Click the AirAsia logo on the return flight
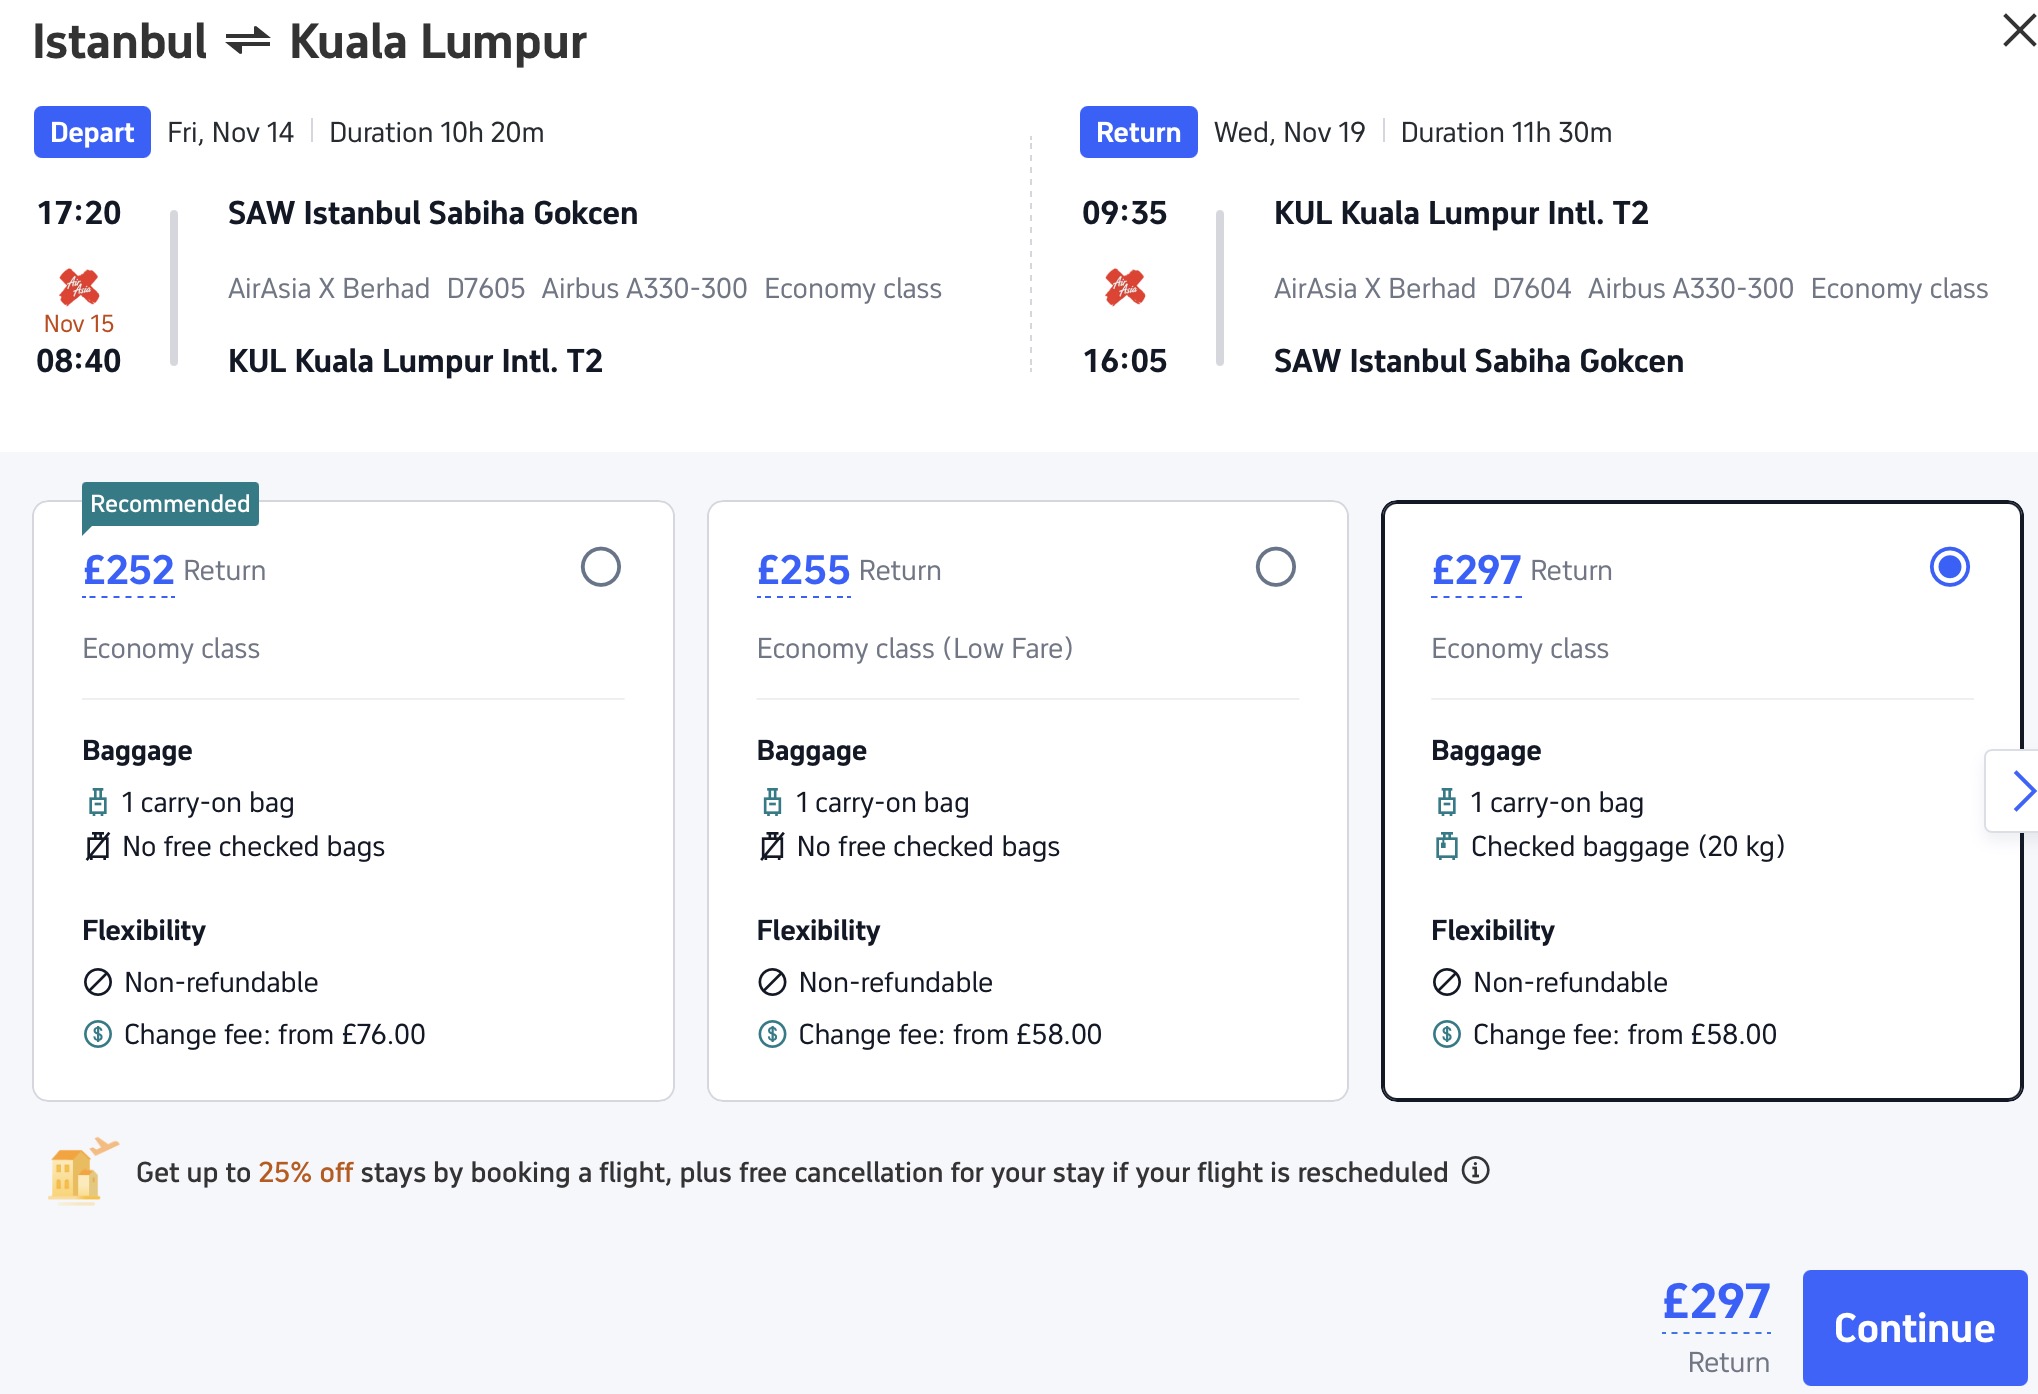2038x1394 pixels. click(x=1125, y=287)
